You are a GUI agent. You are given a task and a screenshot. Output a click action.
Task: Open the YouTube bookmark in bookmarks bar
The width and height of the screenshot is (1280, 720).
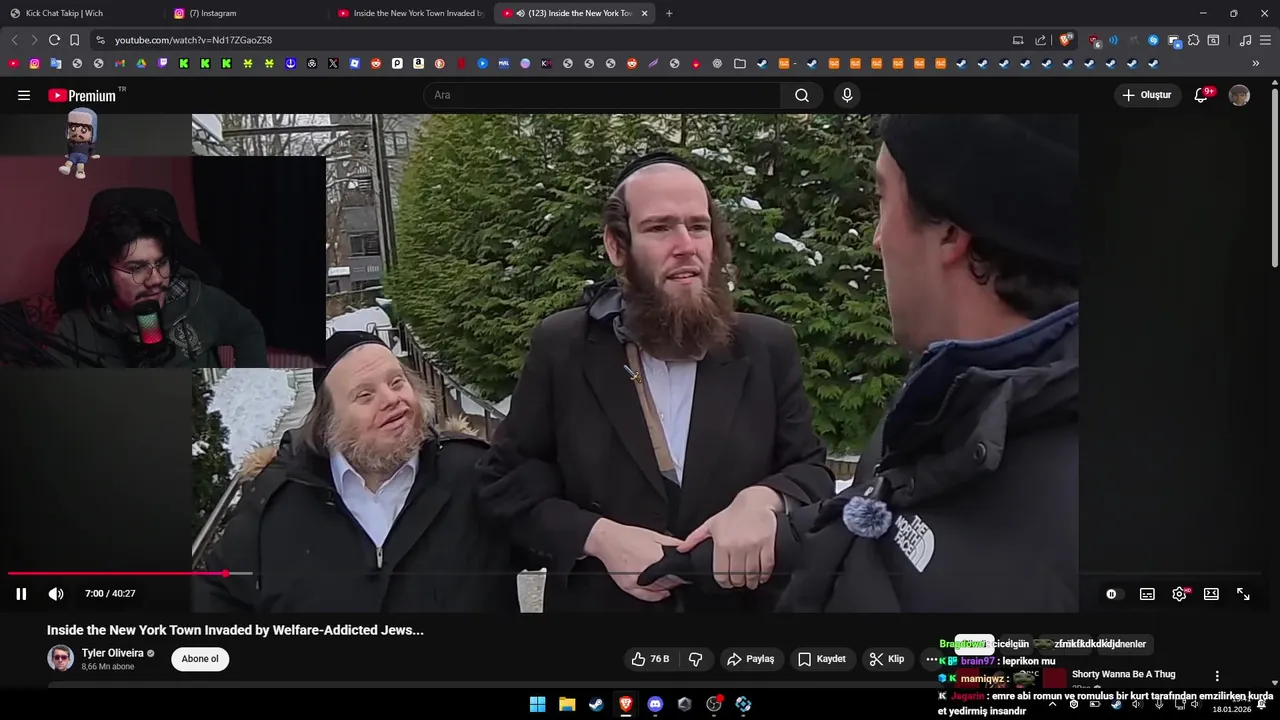(x=13, y=63)
